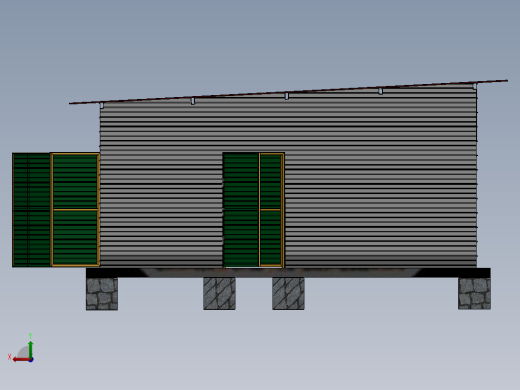Select the yellow-framed door panel in the wall center
The image size is (520, 390).
[271, 210]
